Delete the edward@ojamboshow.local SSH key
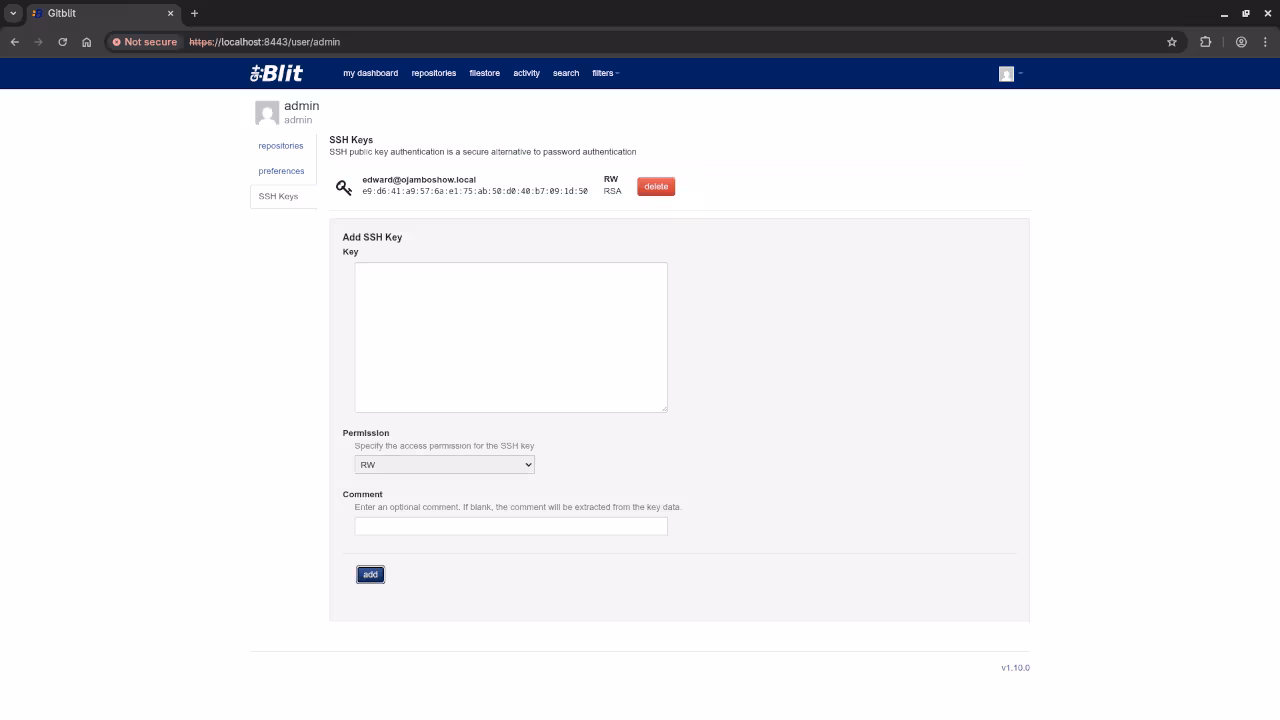This screenshot has width=1280, height=720. (656, 187)
